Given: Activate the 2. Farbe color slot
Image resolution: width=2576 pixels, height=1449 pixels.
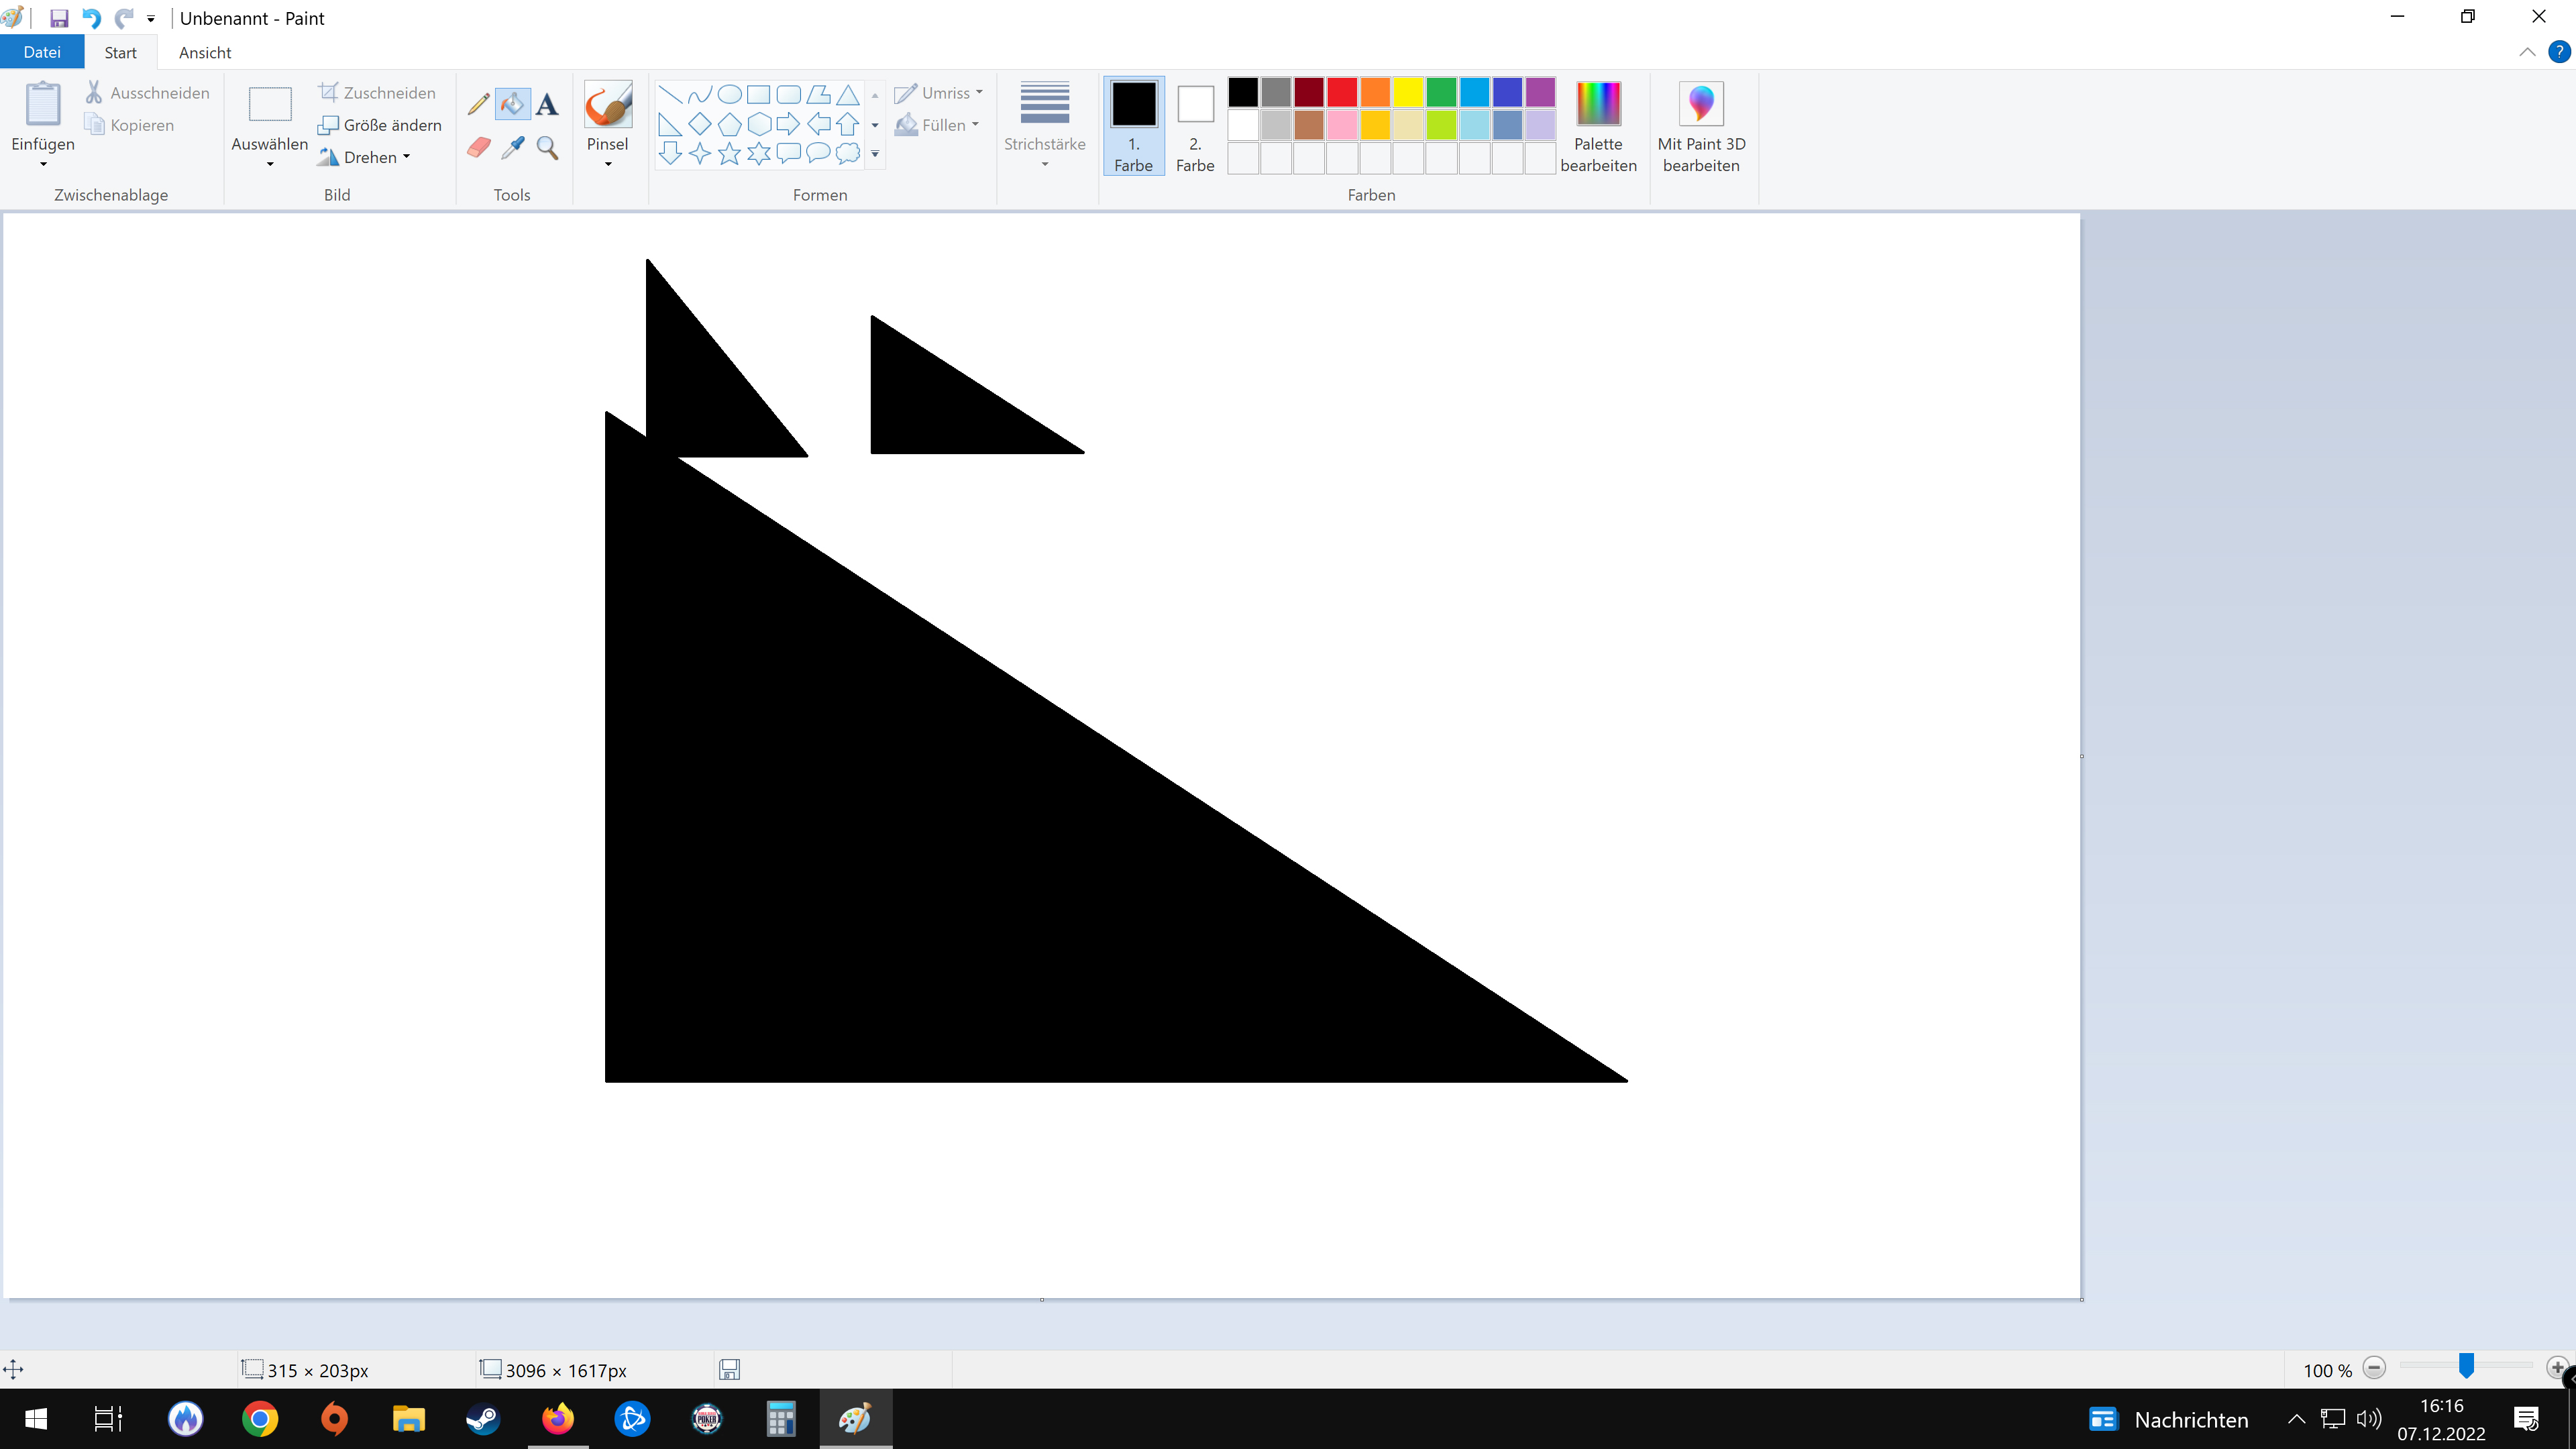Looking at the screenshot, I should (1195, 125).
